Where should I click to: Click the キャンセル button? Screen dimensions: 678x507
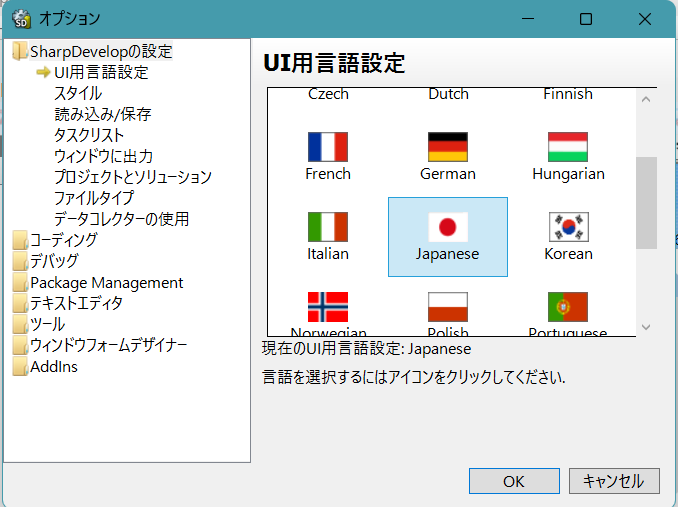614,481
